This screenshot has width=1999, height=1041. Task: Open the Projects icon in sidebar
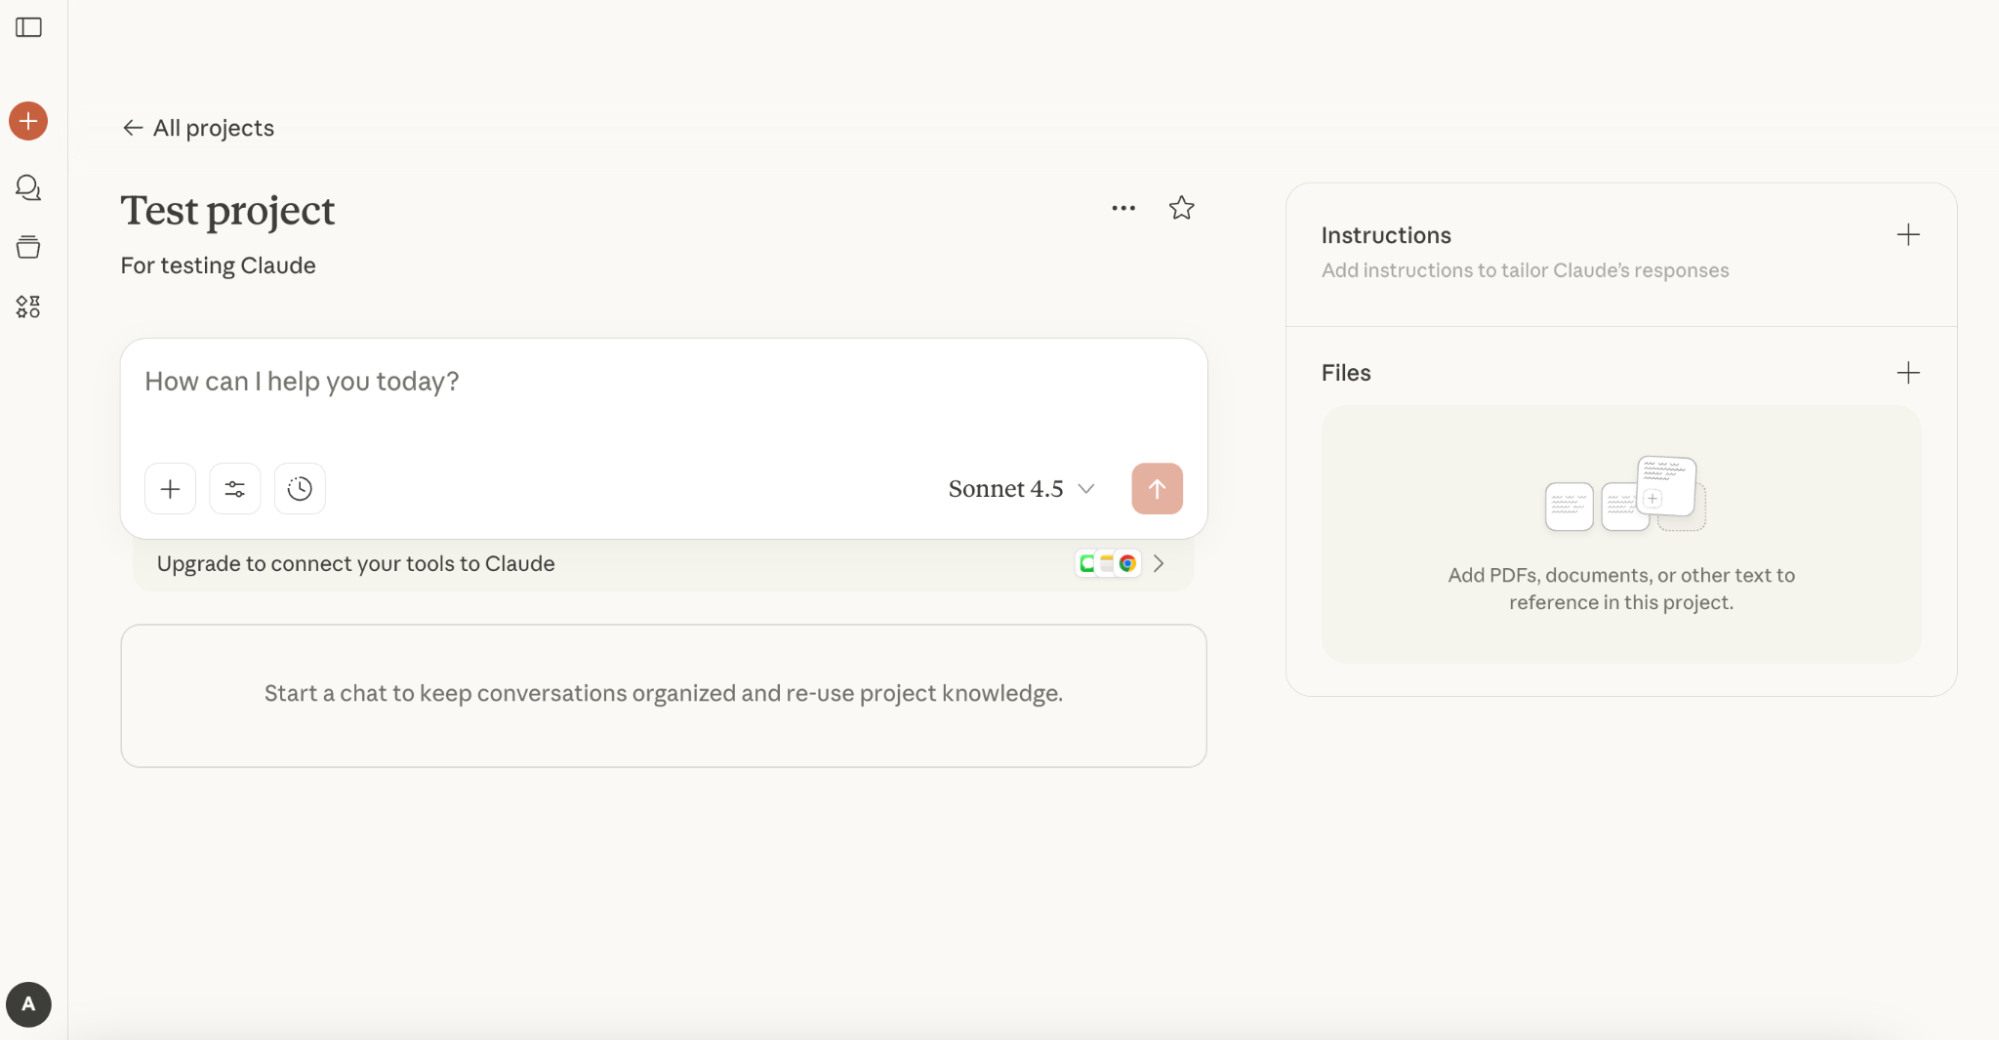(x=29, y=247)
